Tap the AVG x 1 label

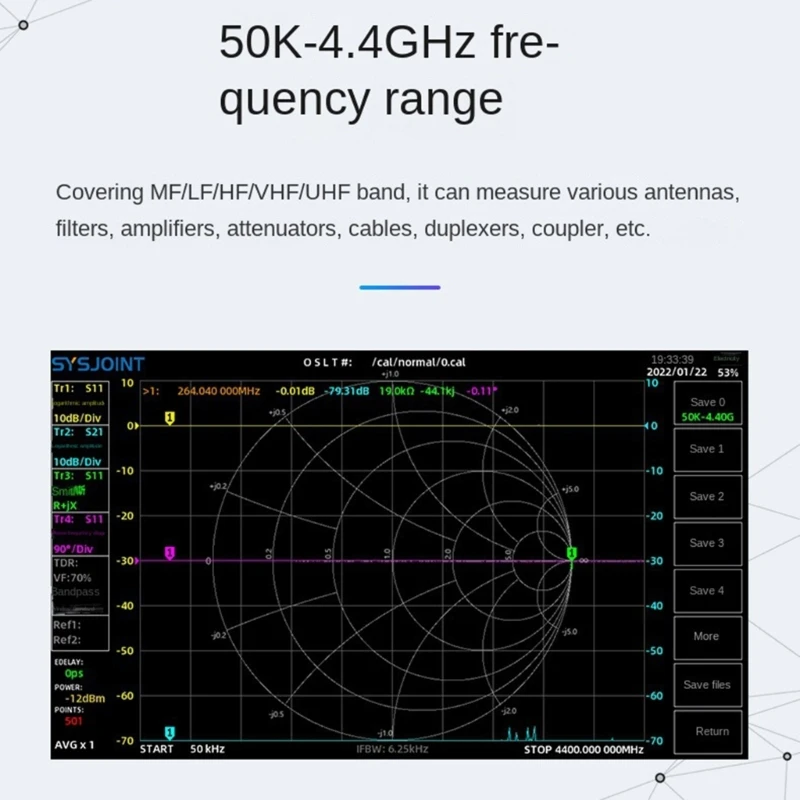pos(74,745)
